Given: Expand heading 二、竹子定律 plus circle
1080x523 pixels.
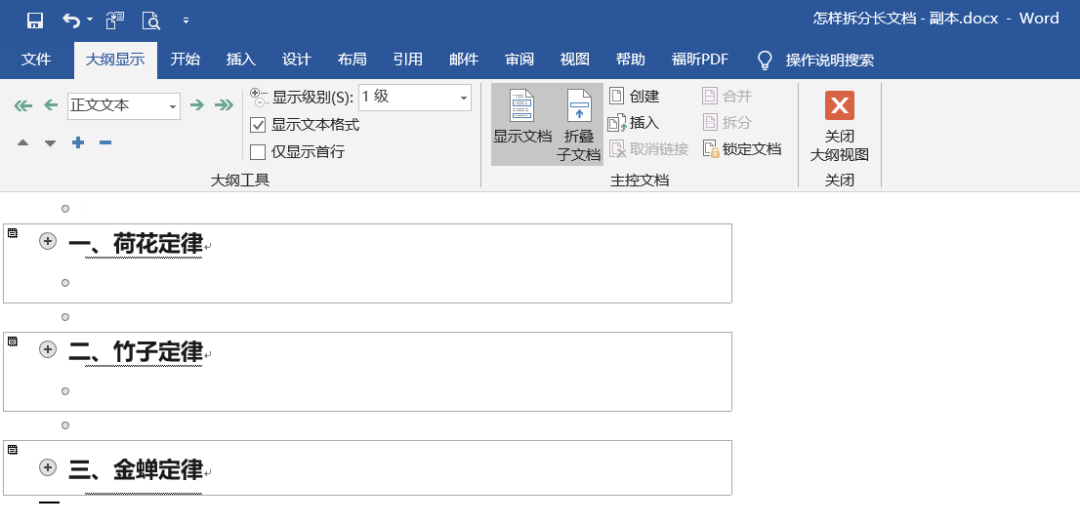Looking at the screenshot, I should [x=48, y=350].
